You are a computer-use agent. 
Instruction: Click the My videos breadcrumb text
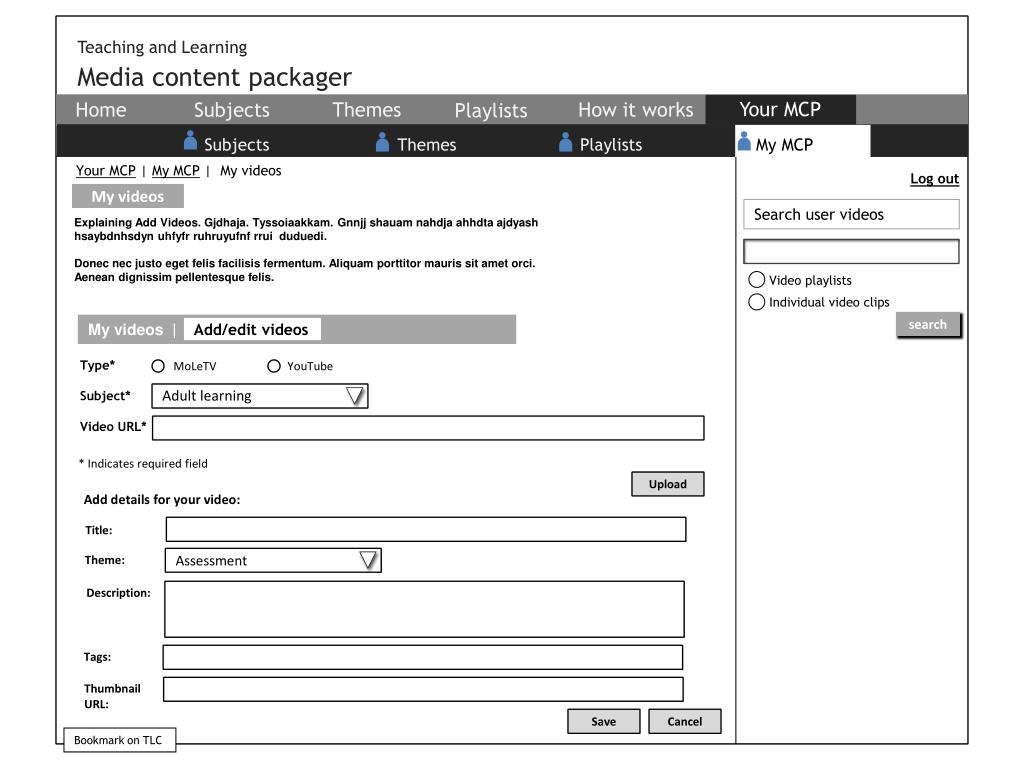251,171
